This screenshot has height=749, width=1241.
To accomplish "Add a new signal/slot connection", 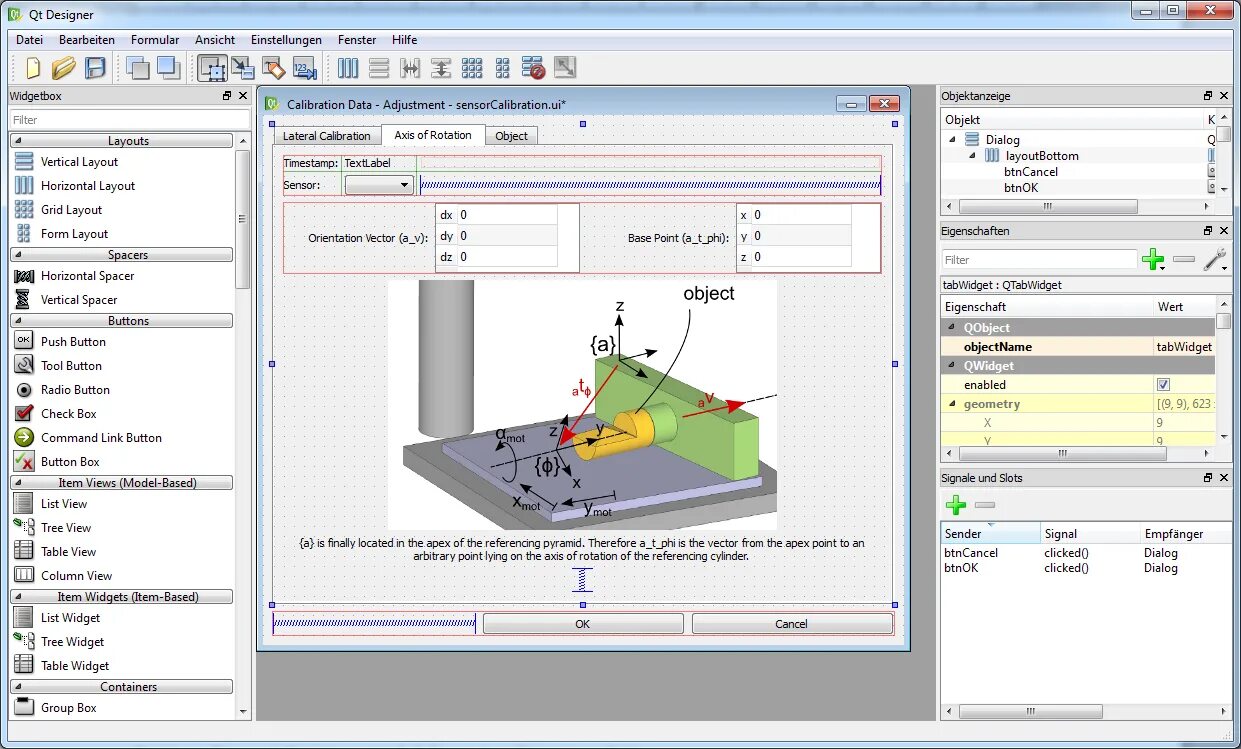I will 956,505.
